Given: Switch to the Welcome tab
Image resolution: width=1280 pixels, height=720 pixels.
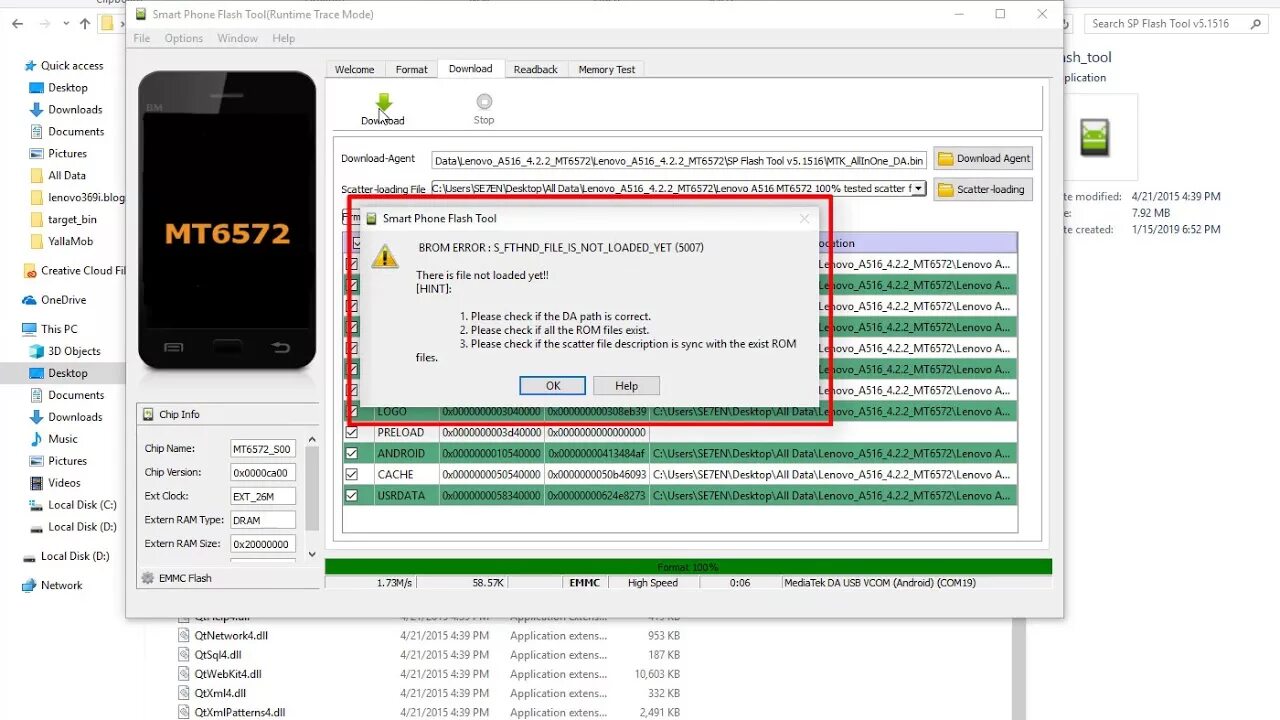Looking at the screenshot, I should pos(355,70).
